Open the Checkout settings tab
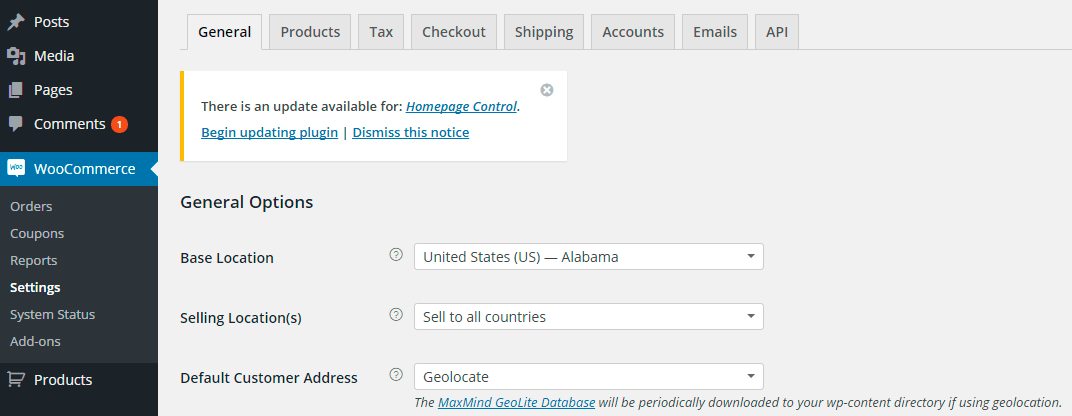This screenshot has height=416, width=1072. pos(454,32)
